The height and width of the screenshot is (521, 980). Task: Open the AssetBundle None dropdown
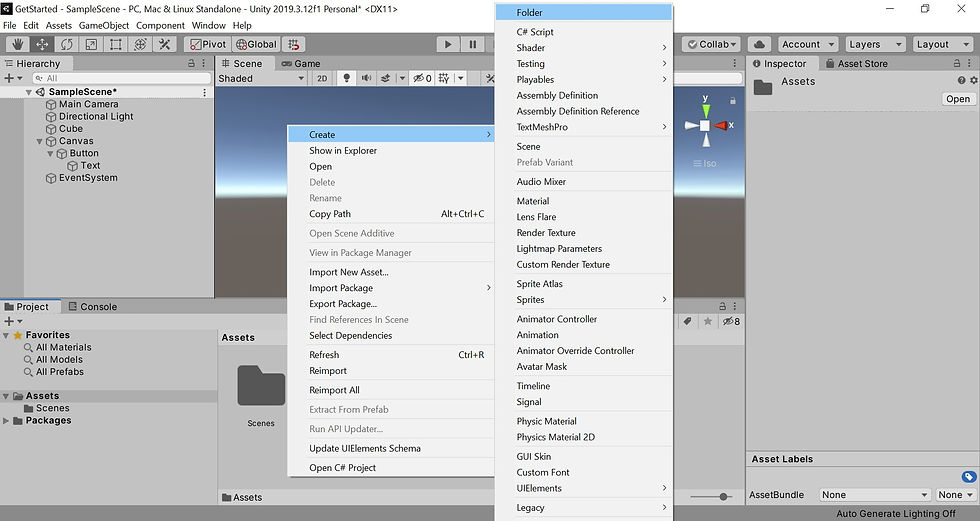click(875, 495)
